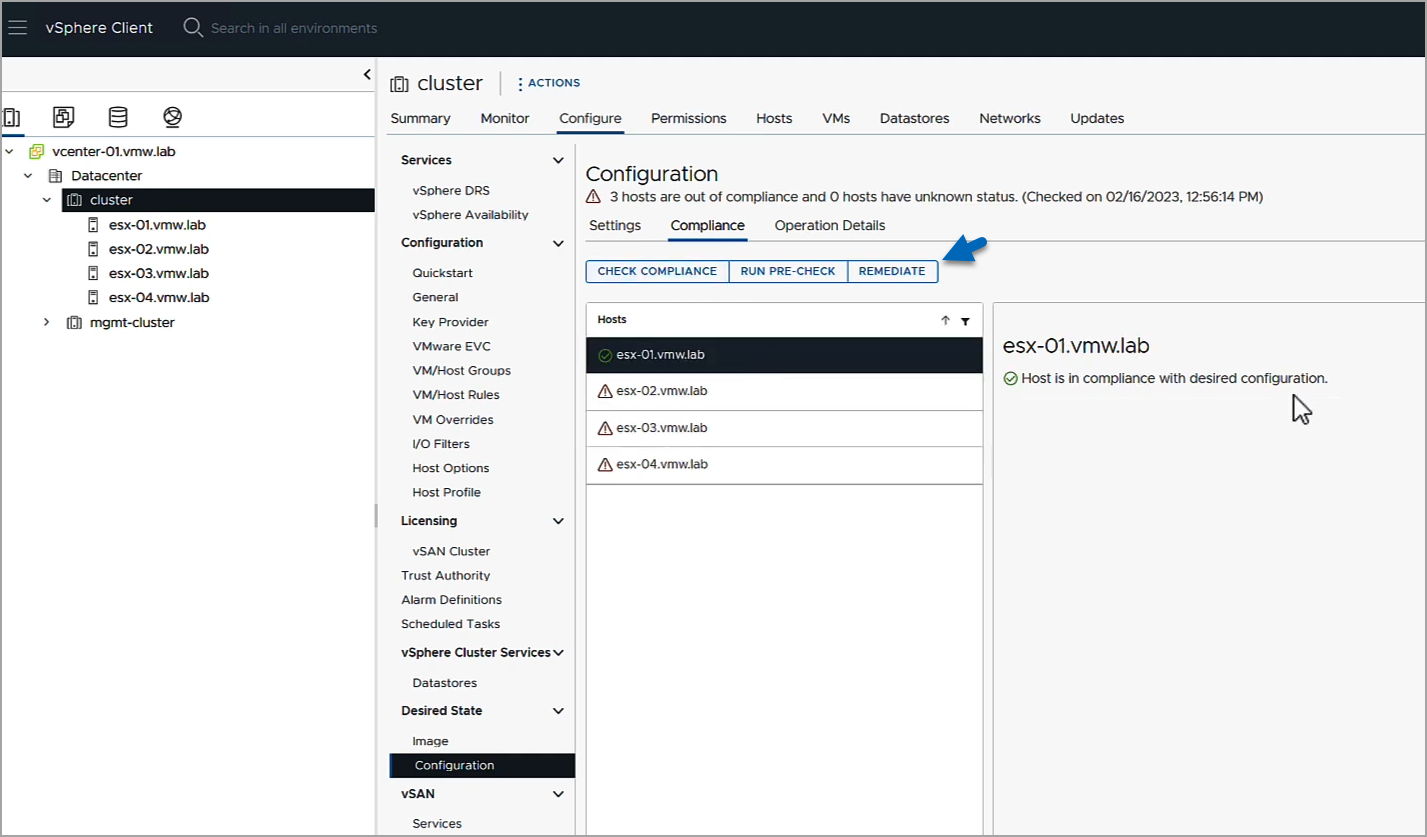This screenshot has height=837, width=1427.
Task: Collapse the Configuration section chevron
Action: (558, 243)
